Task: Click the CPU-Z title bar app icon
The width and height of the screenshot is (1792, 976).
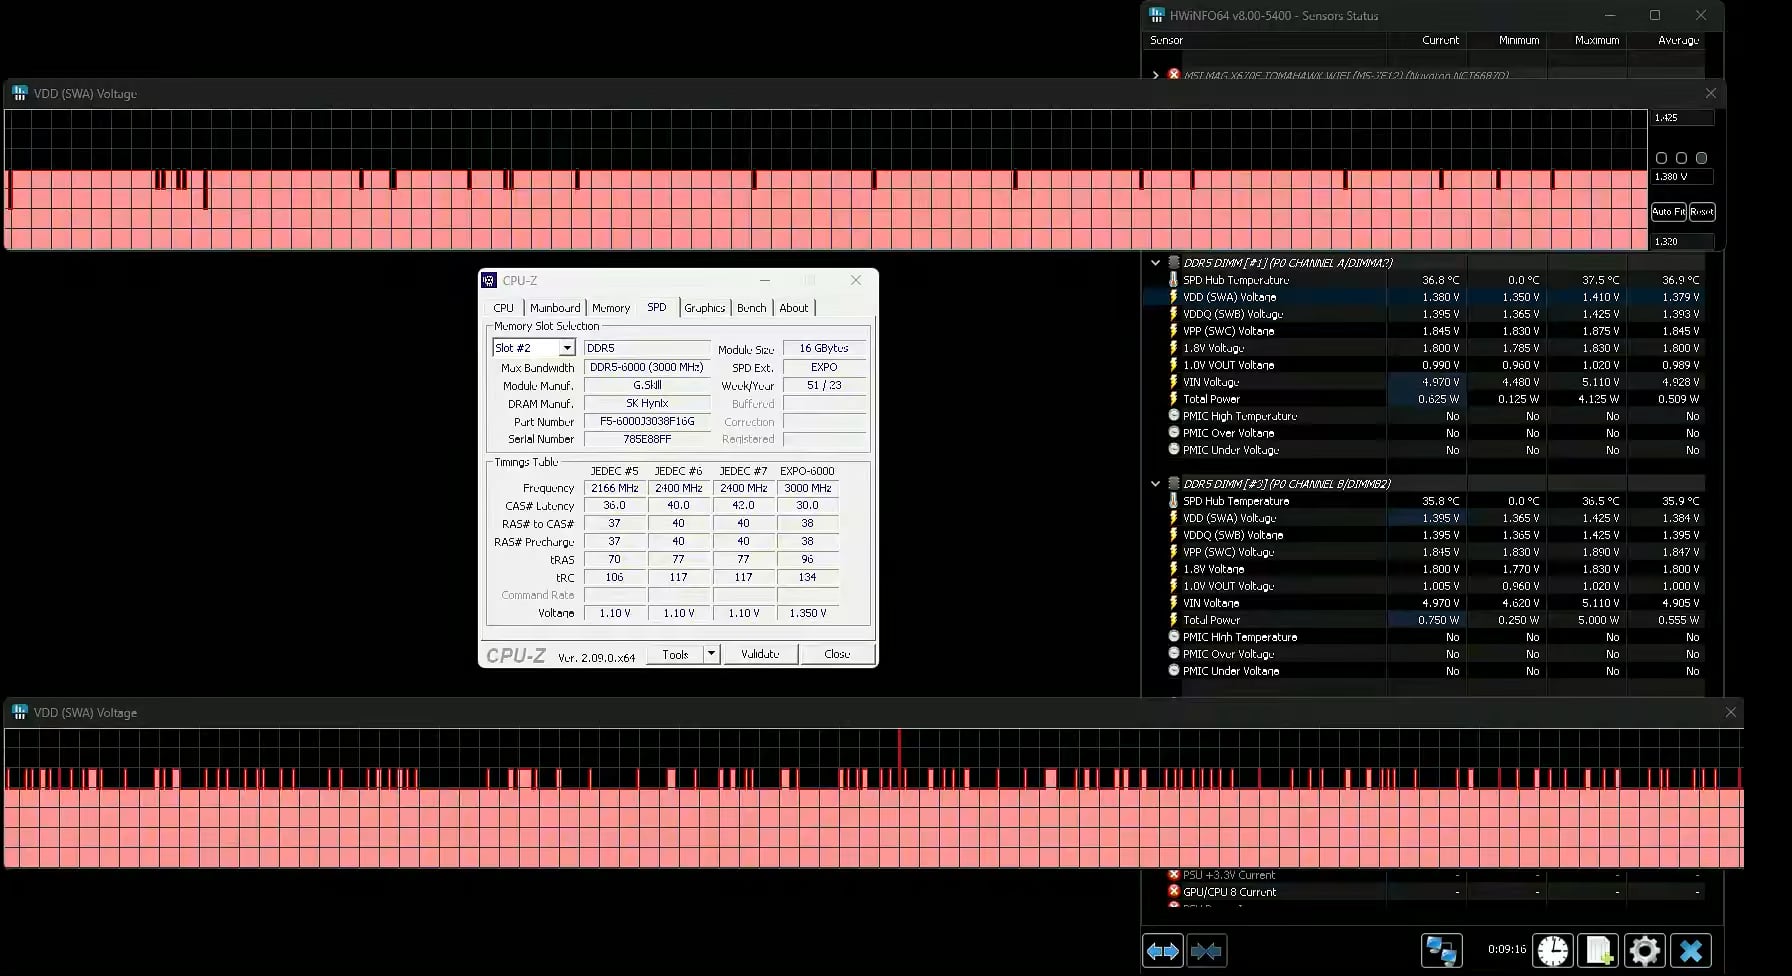Action: (x=489, y=280)
